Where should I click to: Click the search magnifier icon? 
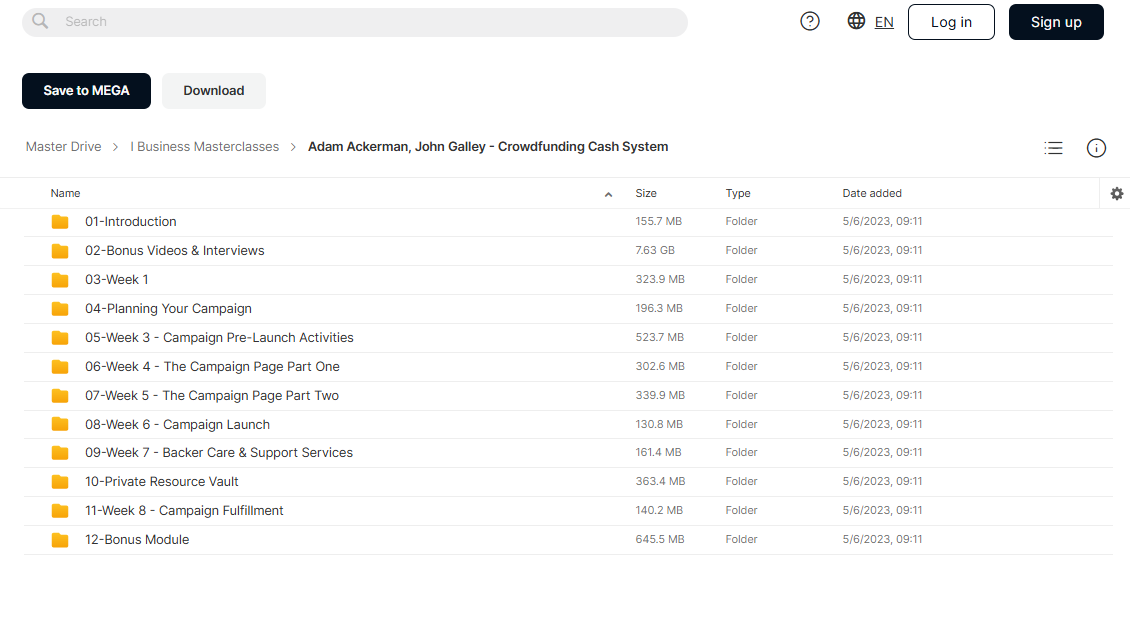40,21
